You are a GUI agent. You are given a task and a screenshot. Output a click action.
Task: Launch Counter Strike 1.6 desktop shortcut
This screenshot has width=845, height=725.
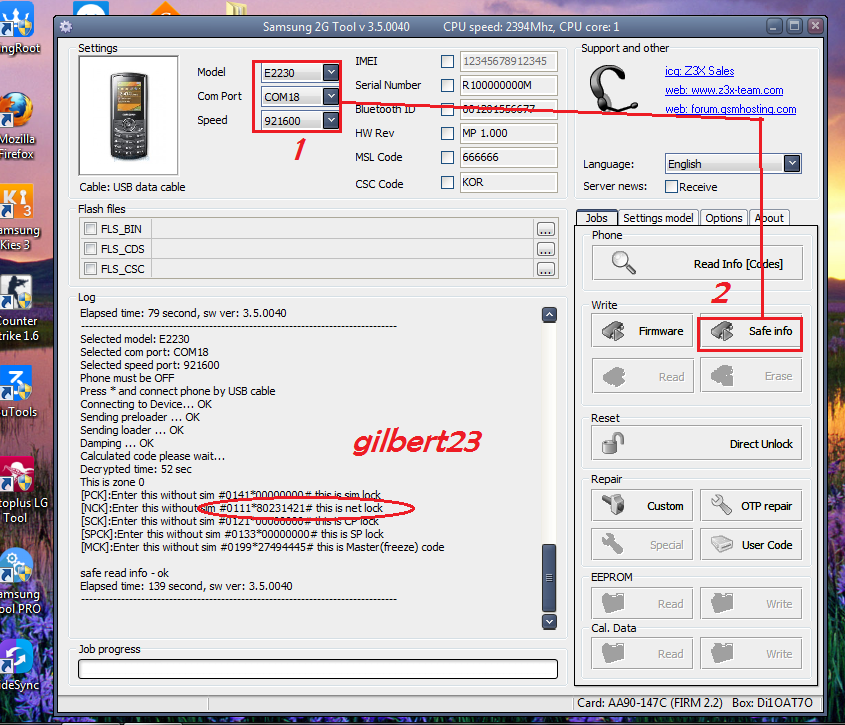17,308
